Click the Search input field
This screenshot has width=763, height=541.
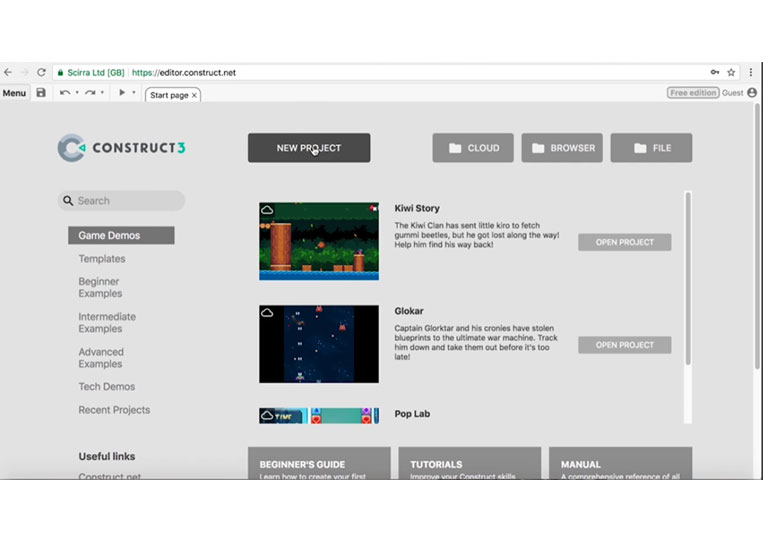click(122, 201)
